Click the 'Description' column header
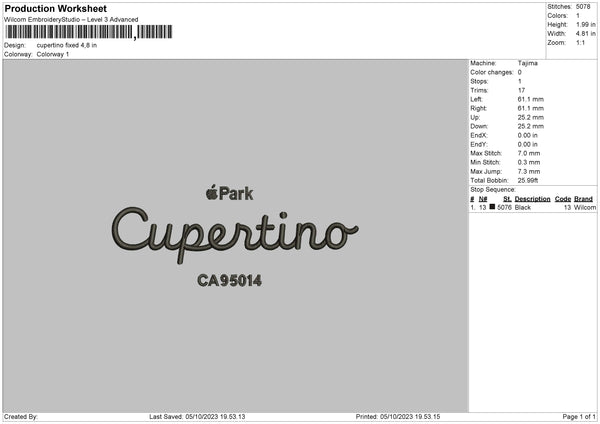The width and height of the screenshot is (600, 424). point(532,199)
